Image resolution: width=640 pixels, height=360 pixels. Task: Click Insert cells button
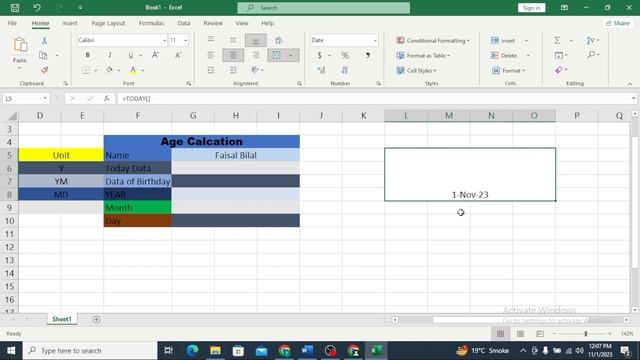tap(503, 40)
